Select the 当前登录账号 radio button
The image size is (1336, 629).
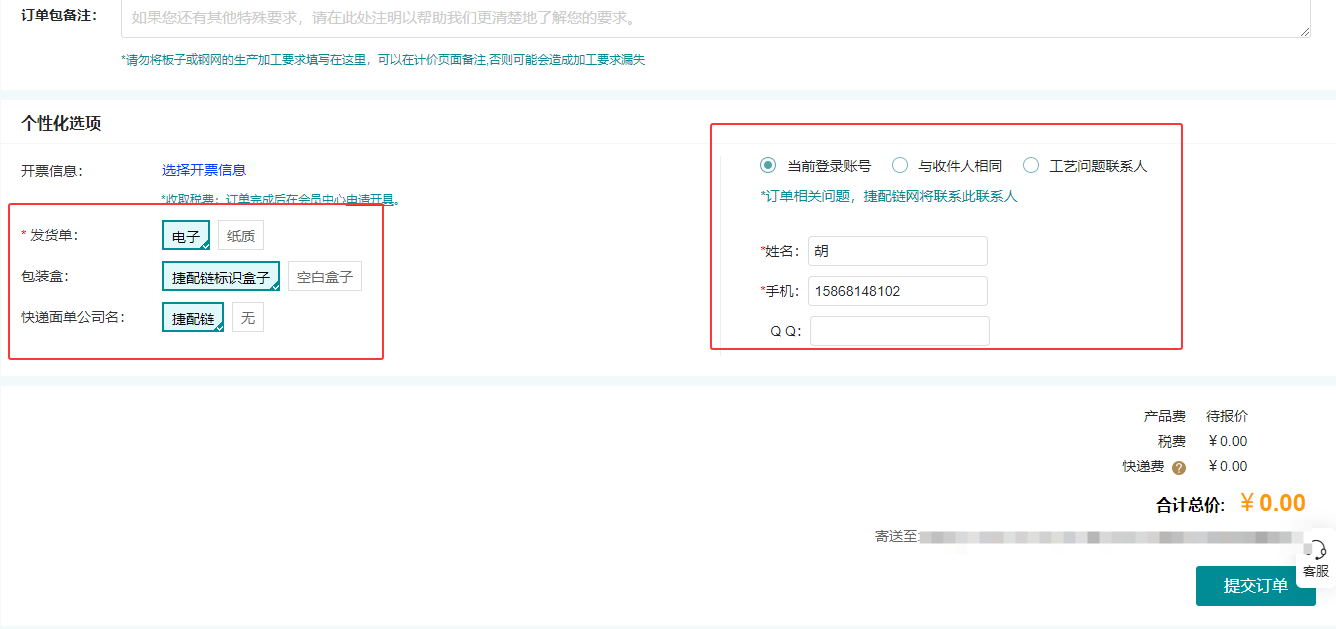point(768,166)
